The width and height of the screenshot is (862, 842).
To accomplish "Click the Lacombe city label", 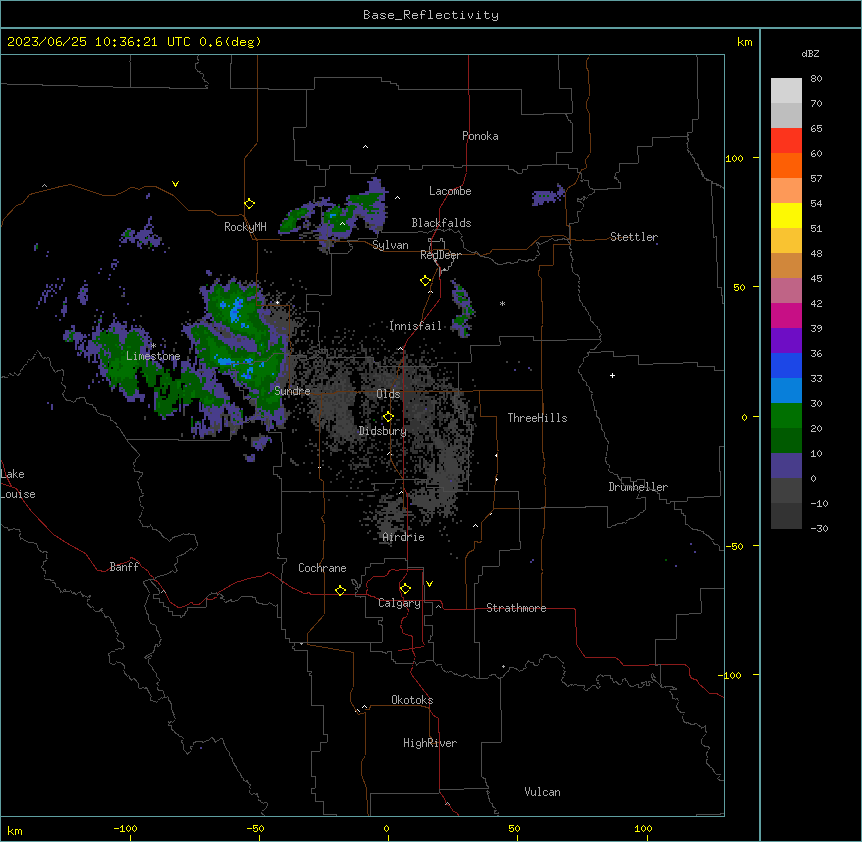I will (x=450, y=191).
